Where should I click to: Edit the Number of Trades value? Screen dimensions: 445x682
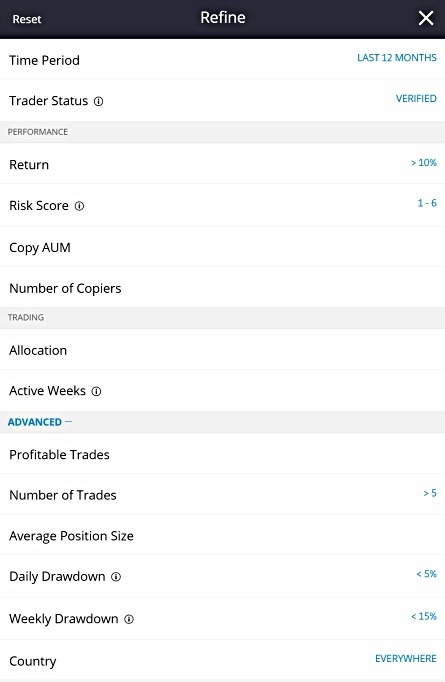coord(430,493)
